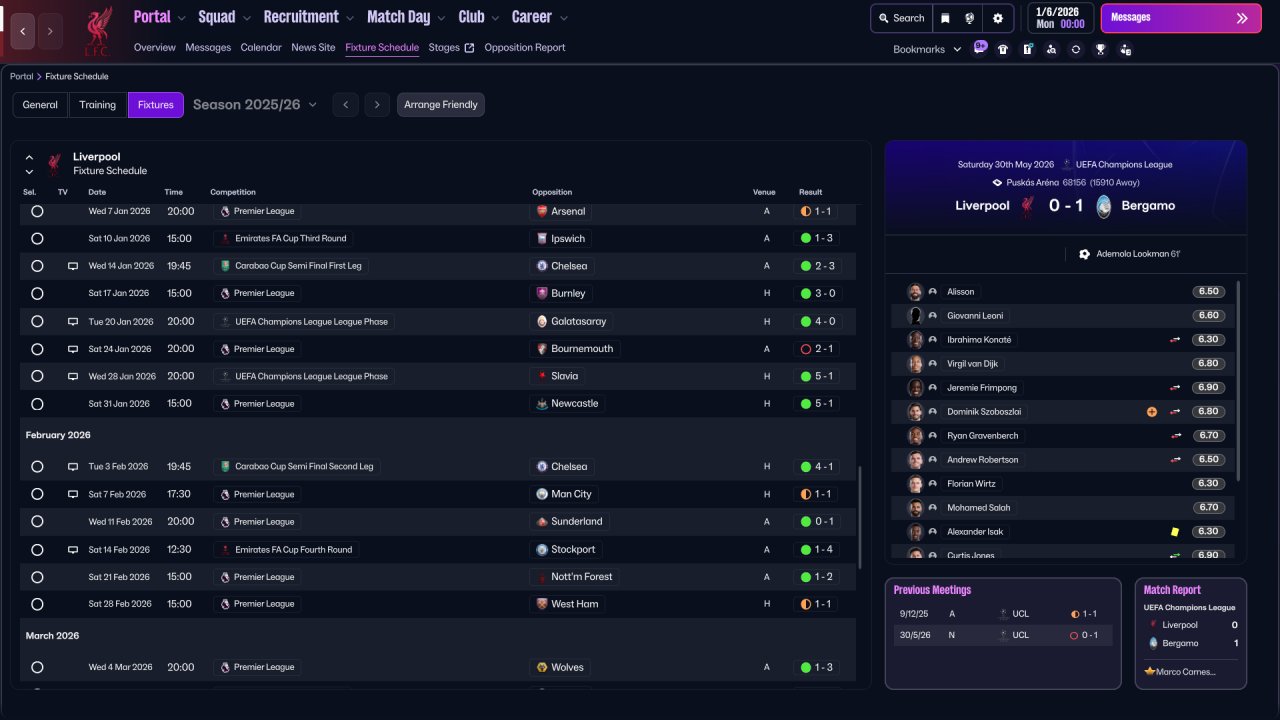Viewport: 1280px width, 720px height.
Task: Open the globe world icon in top bar
Action: pyautogui.click(x=970, y=18)
